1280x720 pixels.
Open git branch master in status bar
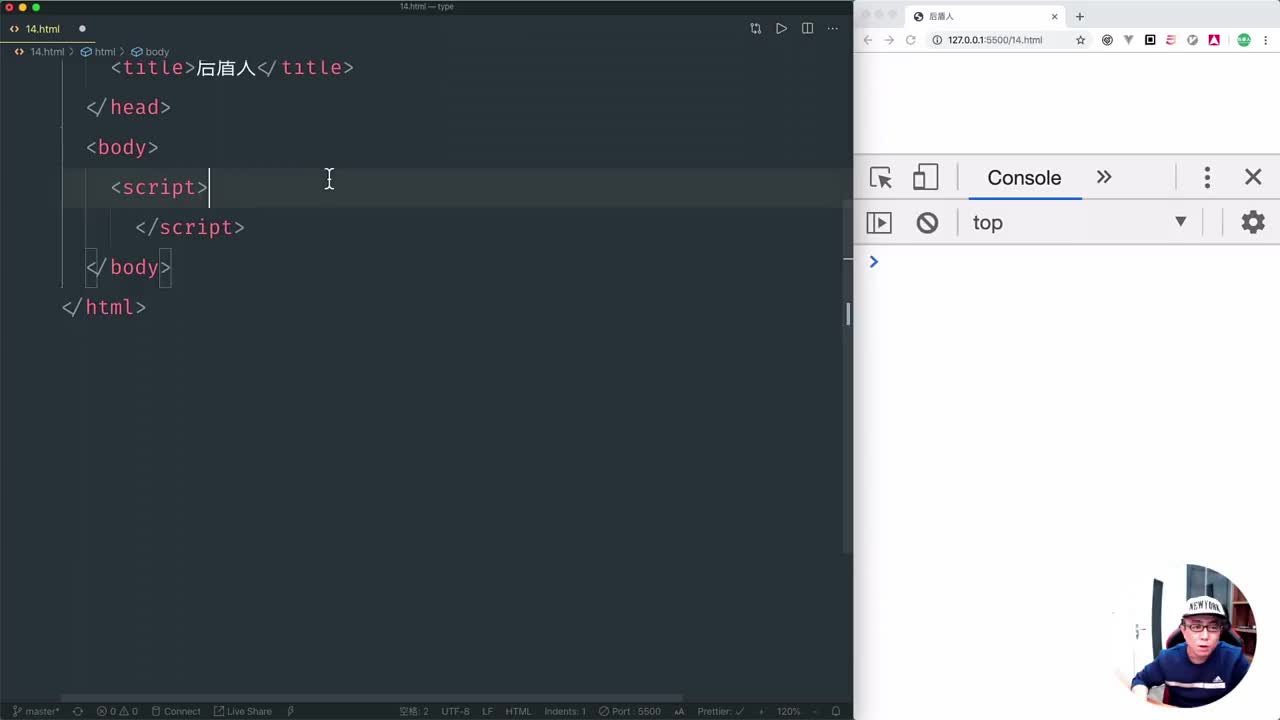coord(36,711)
